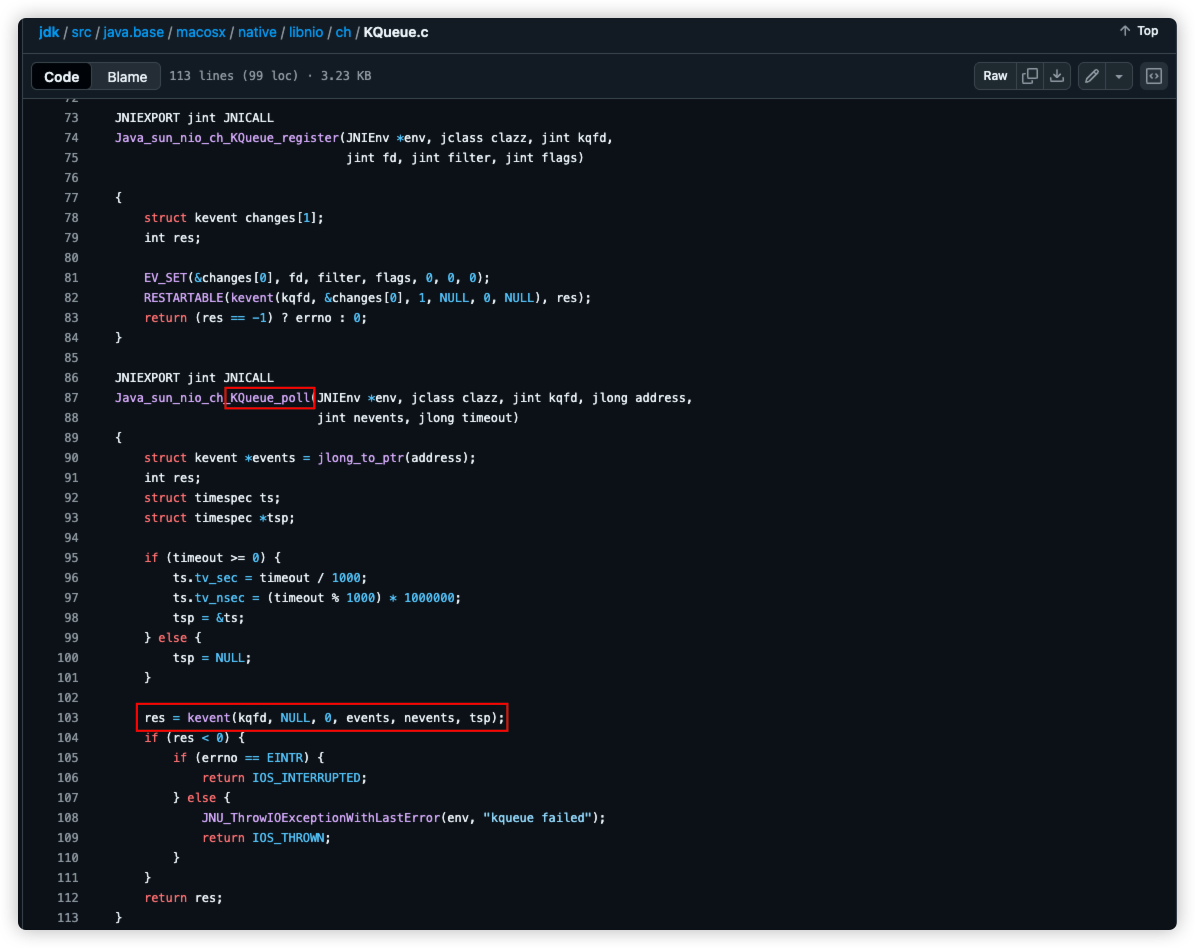
Task: Switch to the Blame tab
Action: tap(127, 76)
